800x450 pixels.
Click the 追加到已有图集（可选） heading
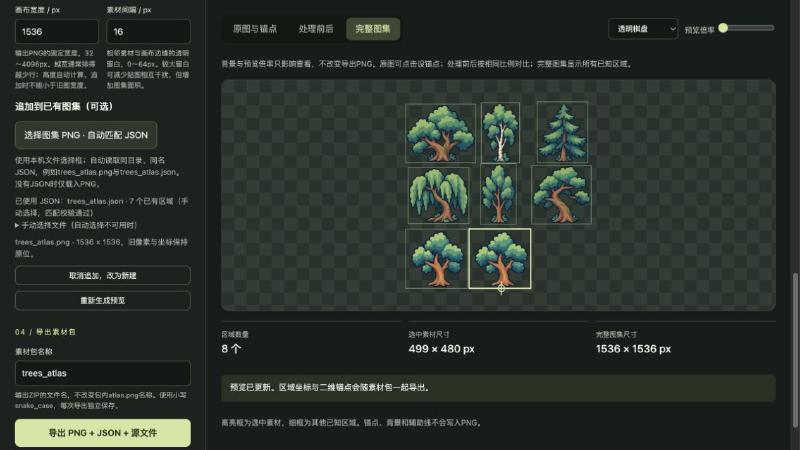(64, 107)
